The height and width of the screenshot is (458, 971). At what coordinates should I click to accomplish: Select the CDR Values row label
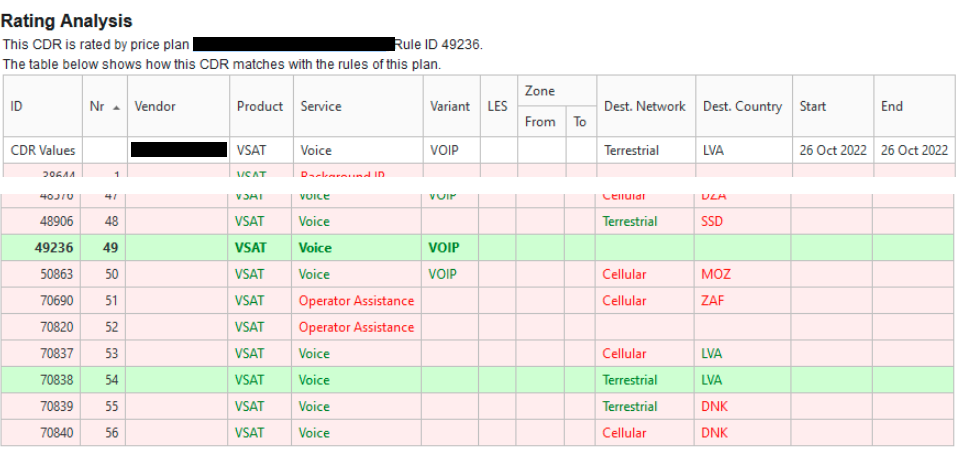point(43,150)
